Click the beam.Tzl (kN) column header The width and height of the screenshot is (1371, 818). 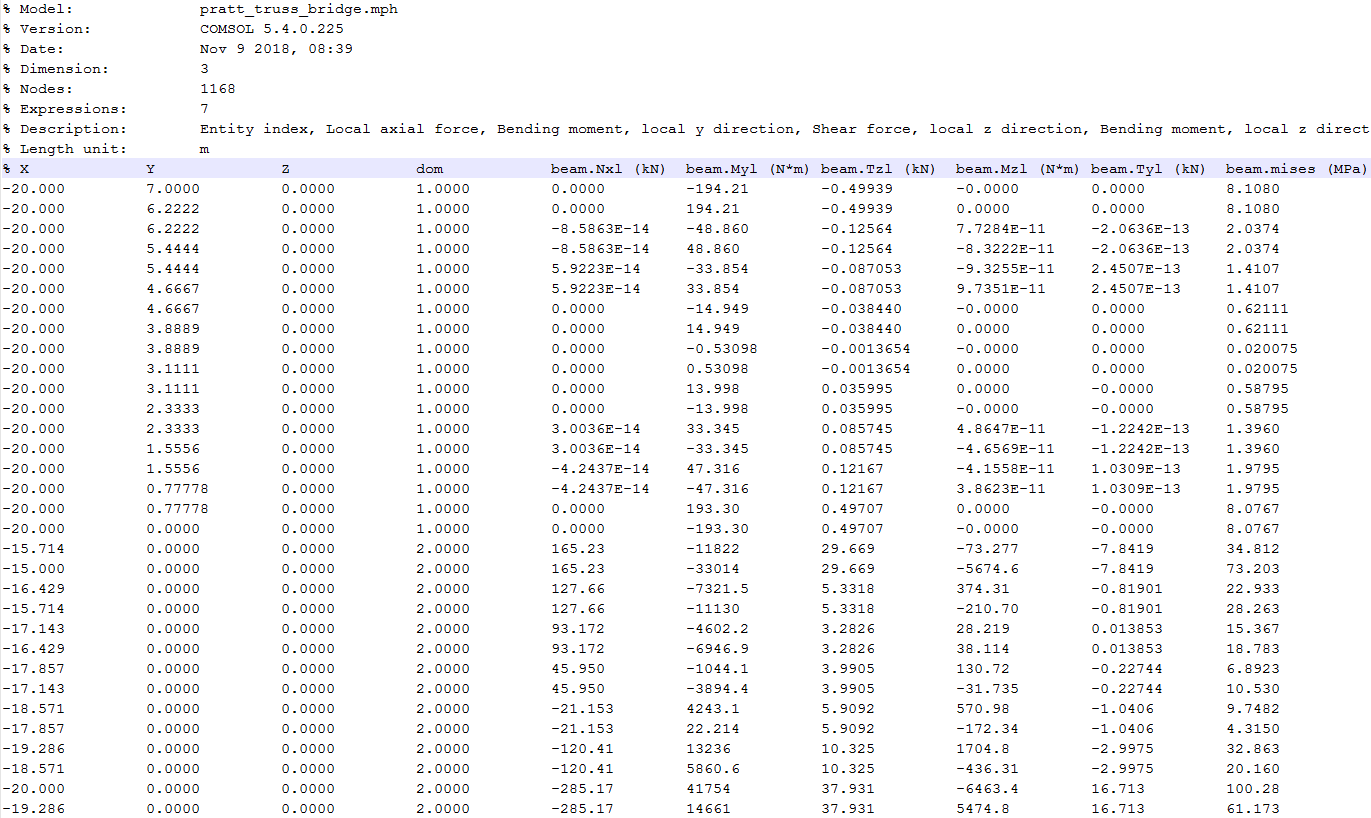coord(878,169)
